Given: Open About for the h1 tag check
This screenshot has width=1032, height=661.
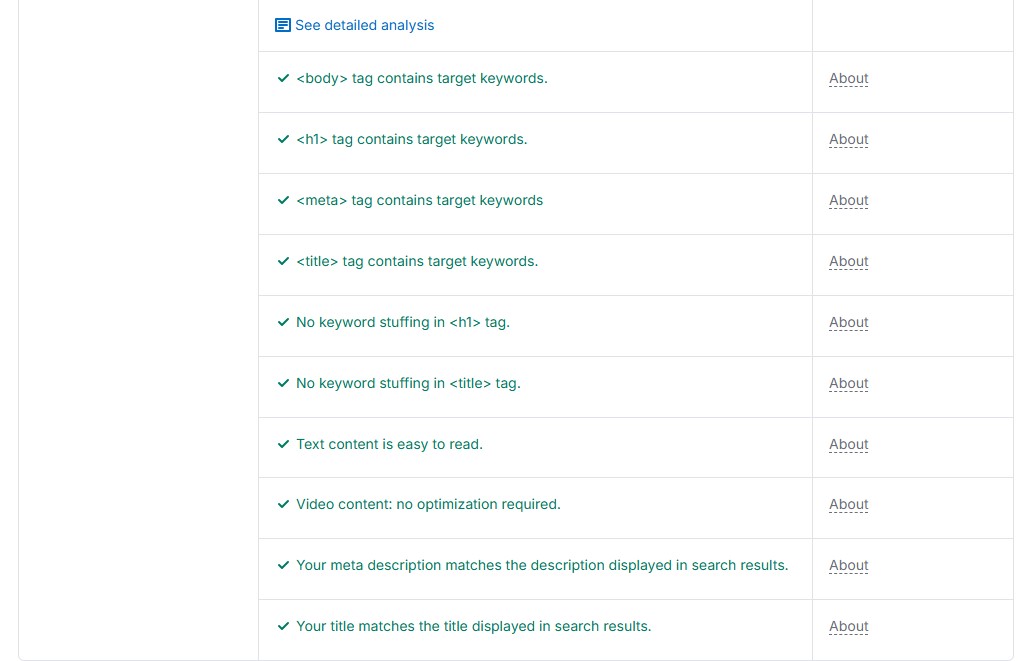Looking at the screenshot, I should pos(848,139).
